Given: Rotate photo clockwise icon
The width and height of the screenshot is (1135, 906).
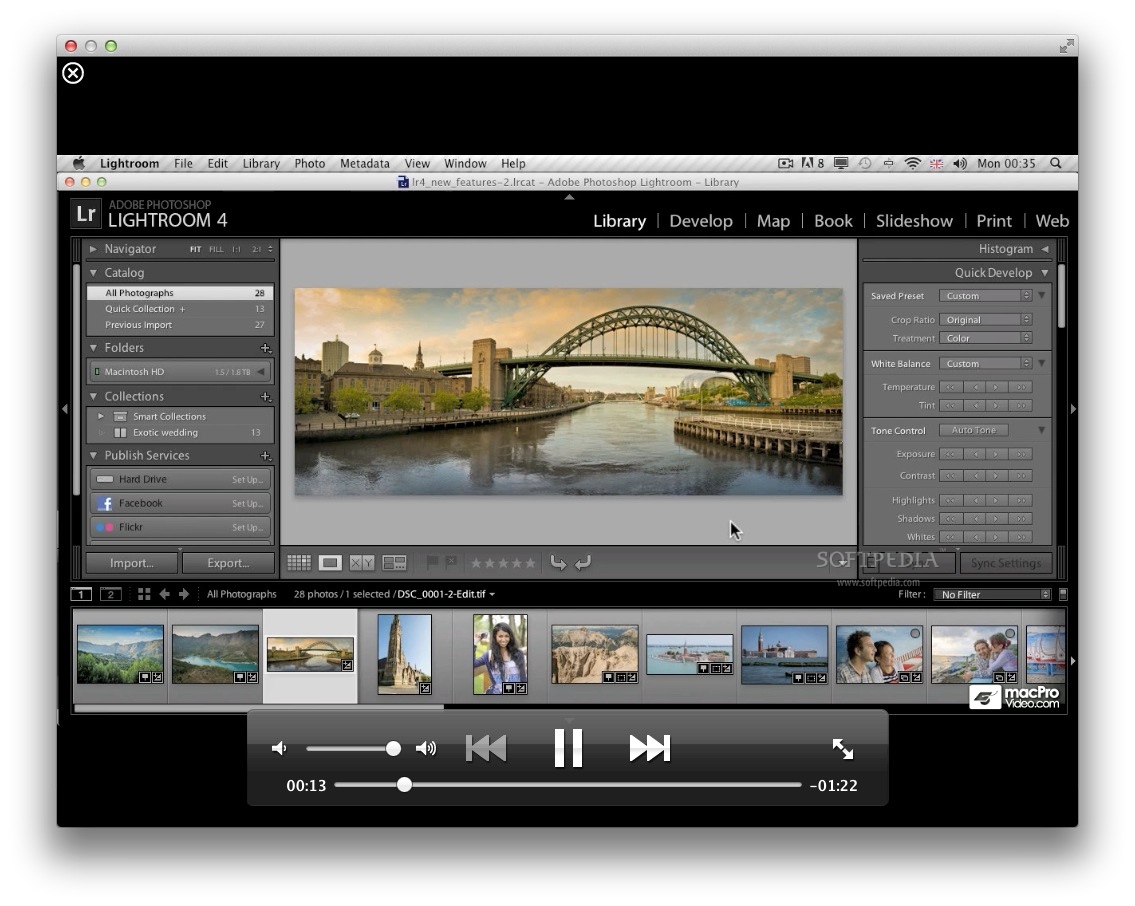Looking at the screenshot, I should [583, 562].
